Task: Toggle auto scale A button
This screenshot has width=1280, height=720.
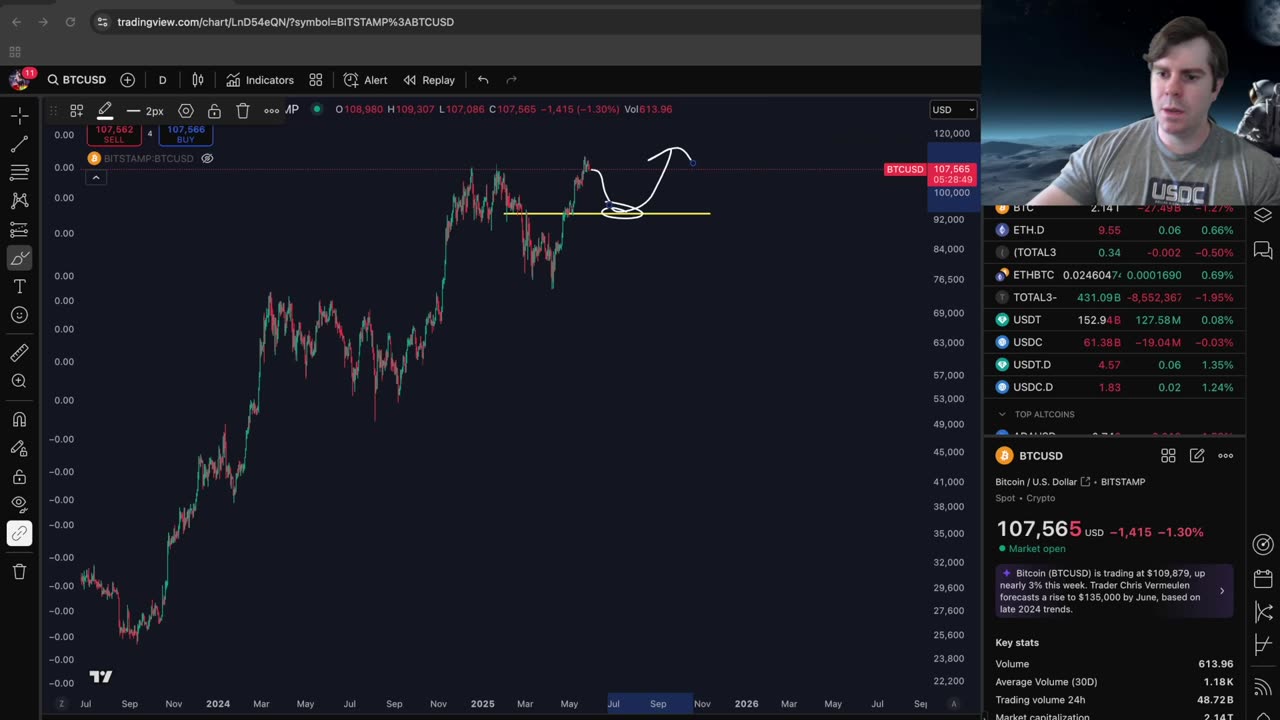Action: tap(954, 704)
